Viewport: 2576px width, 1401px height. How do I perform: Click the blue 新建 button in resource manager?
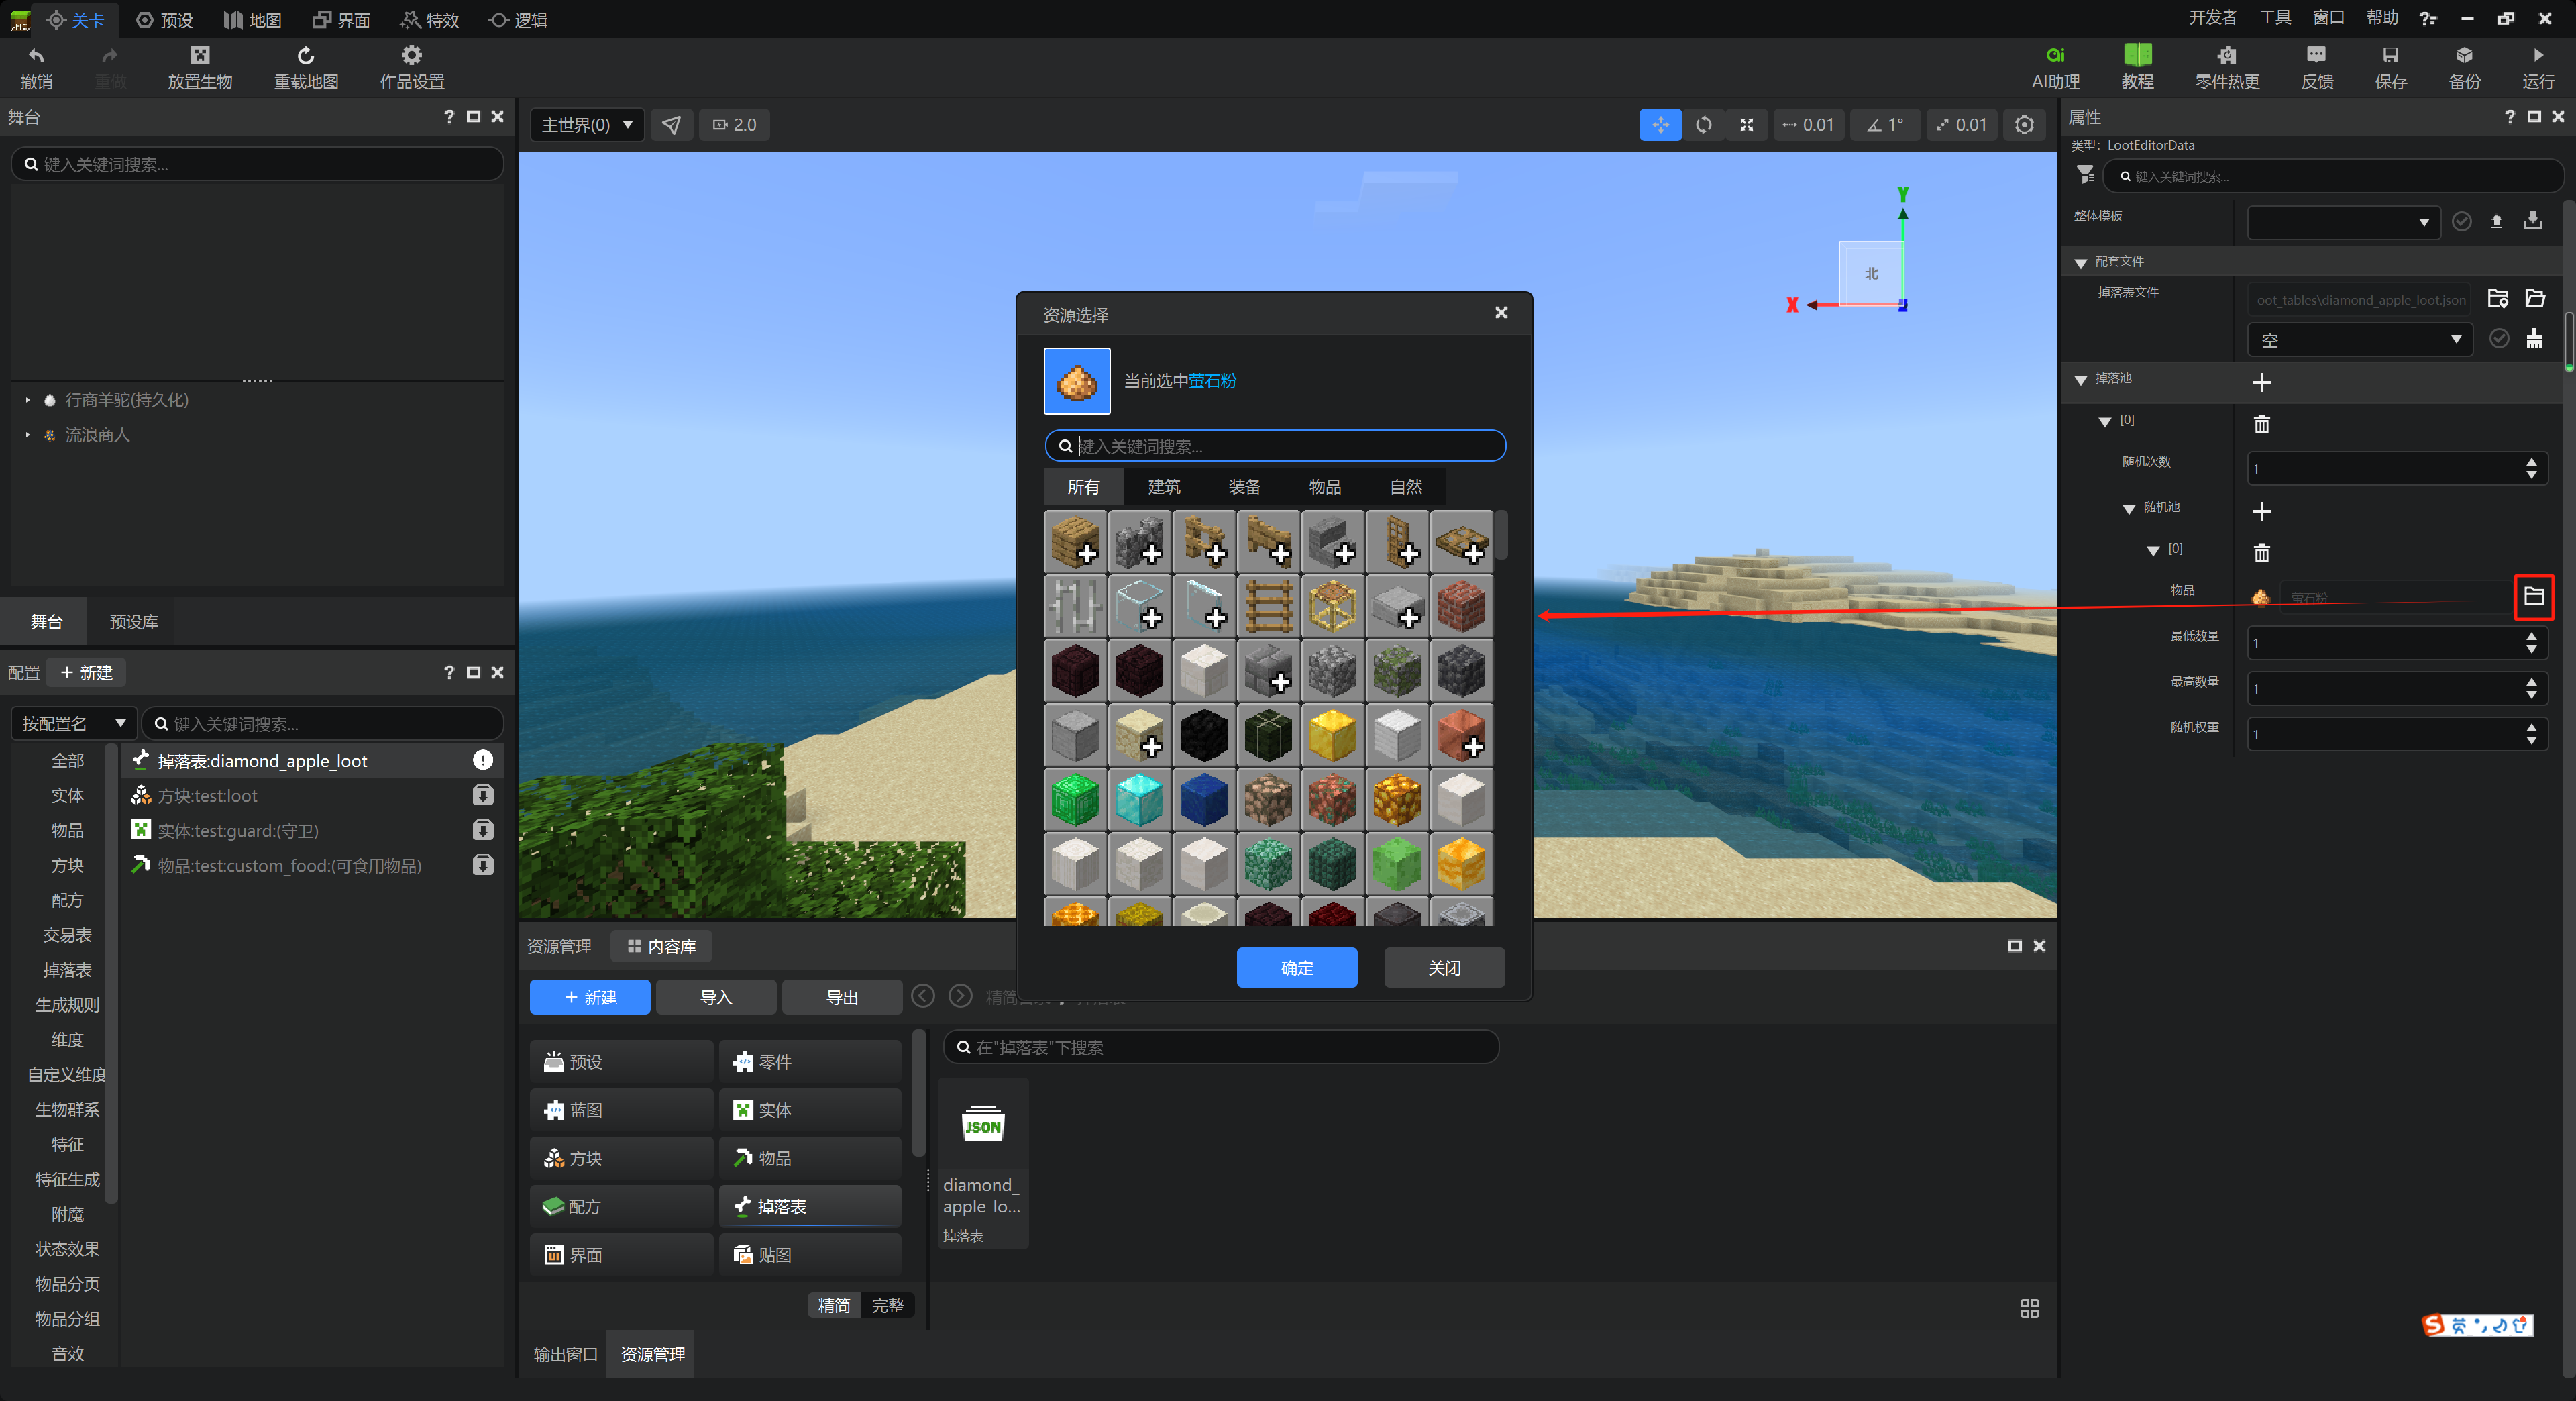(x=589, y=997)
